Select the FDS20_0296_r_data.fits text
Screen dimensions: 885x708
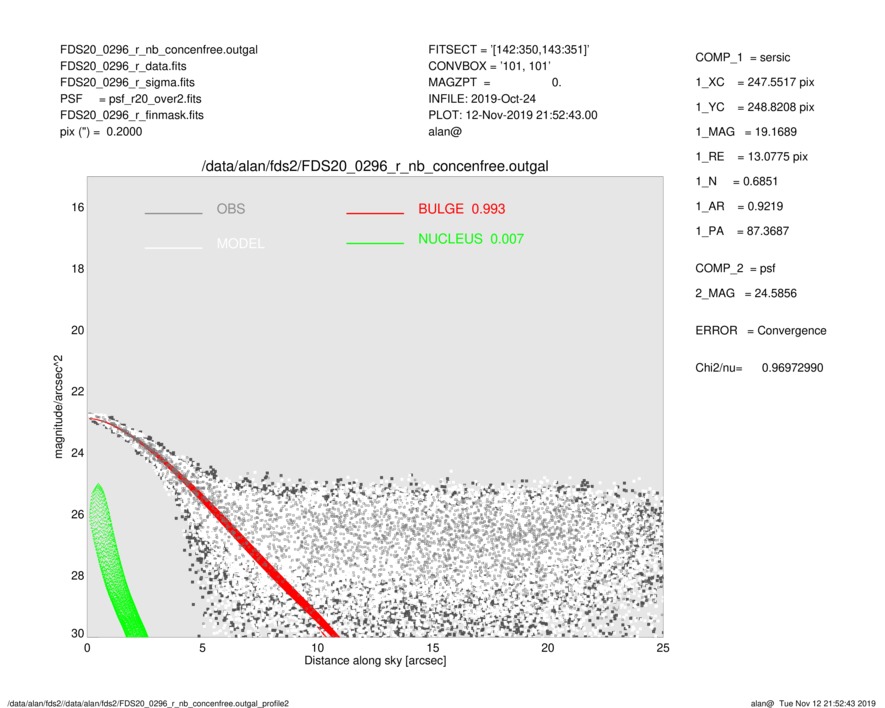(123, 66)
